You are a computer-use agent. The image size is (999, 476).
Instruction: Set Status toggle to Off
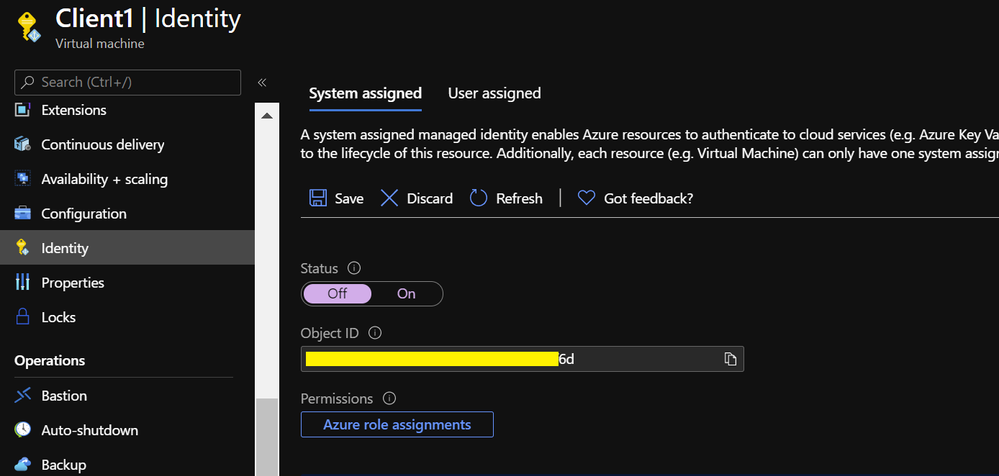click(x=338, y=294)
